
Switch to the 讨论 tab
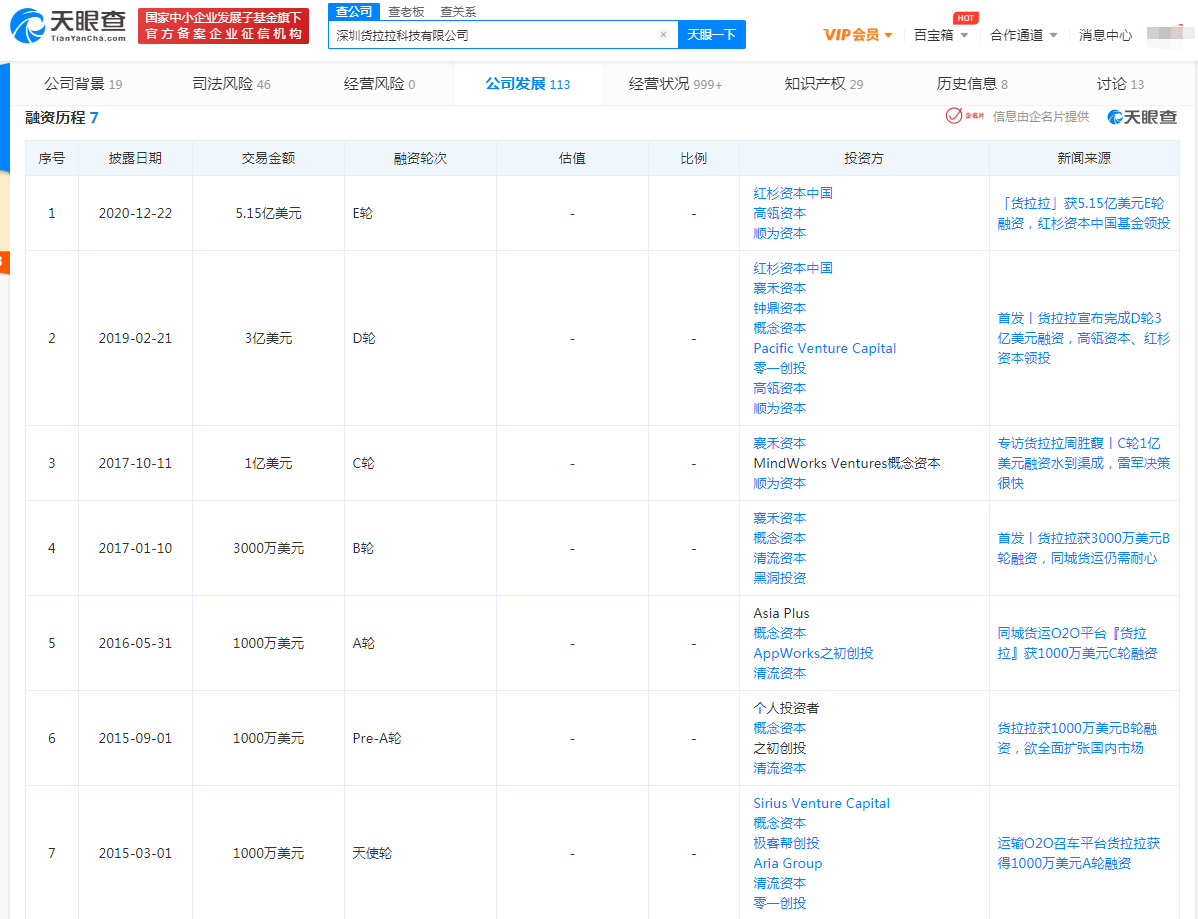(1120, 84)
